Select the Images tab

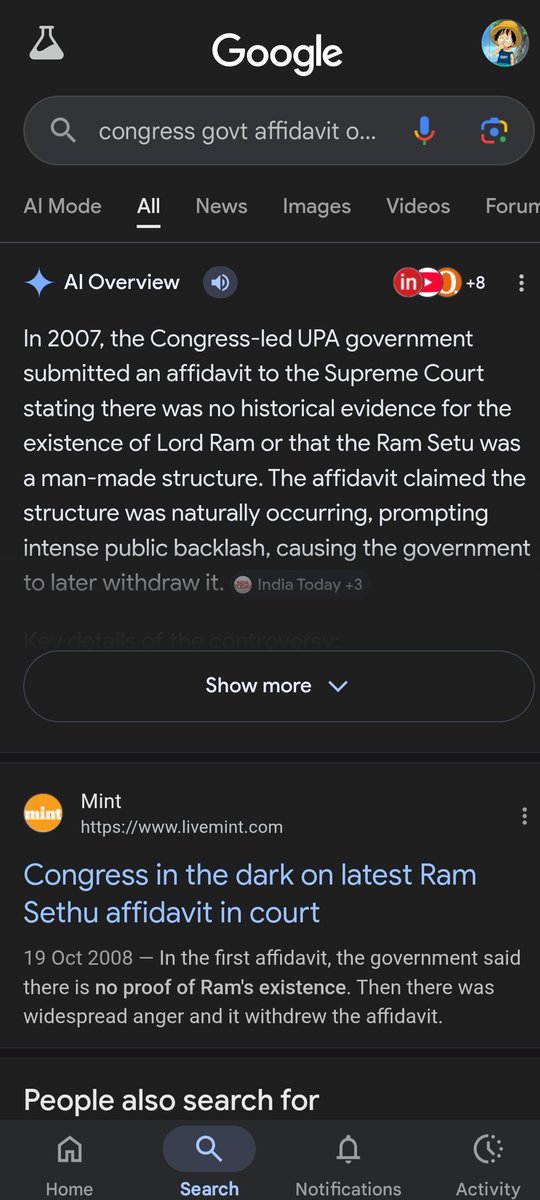316,206
